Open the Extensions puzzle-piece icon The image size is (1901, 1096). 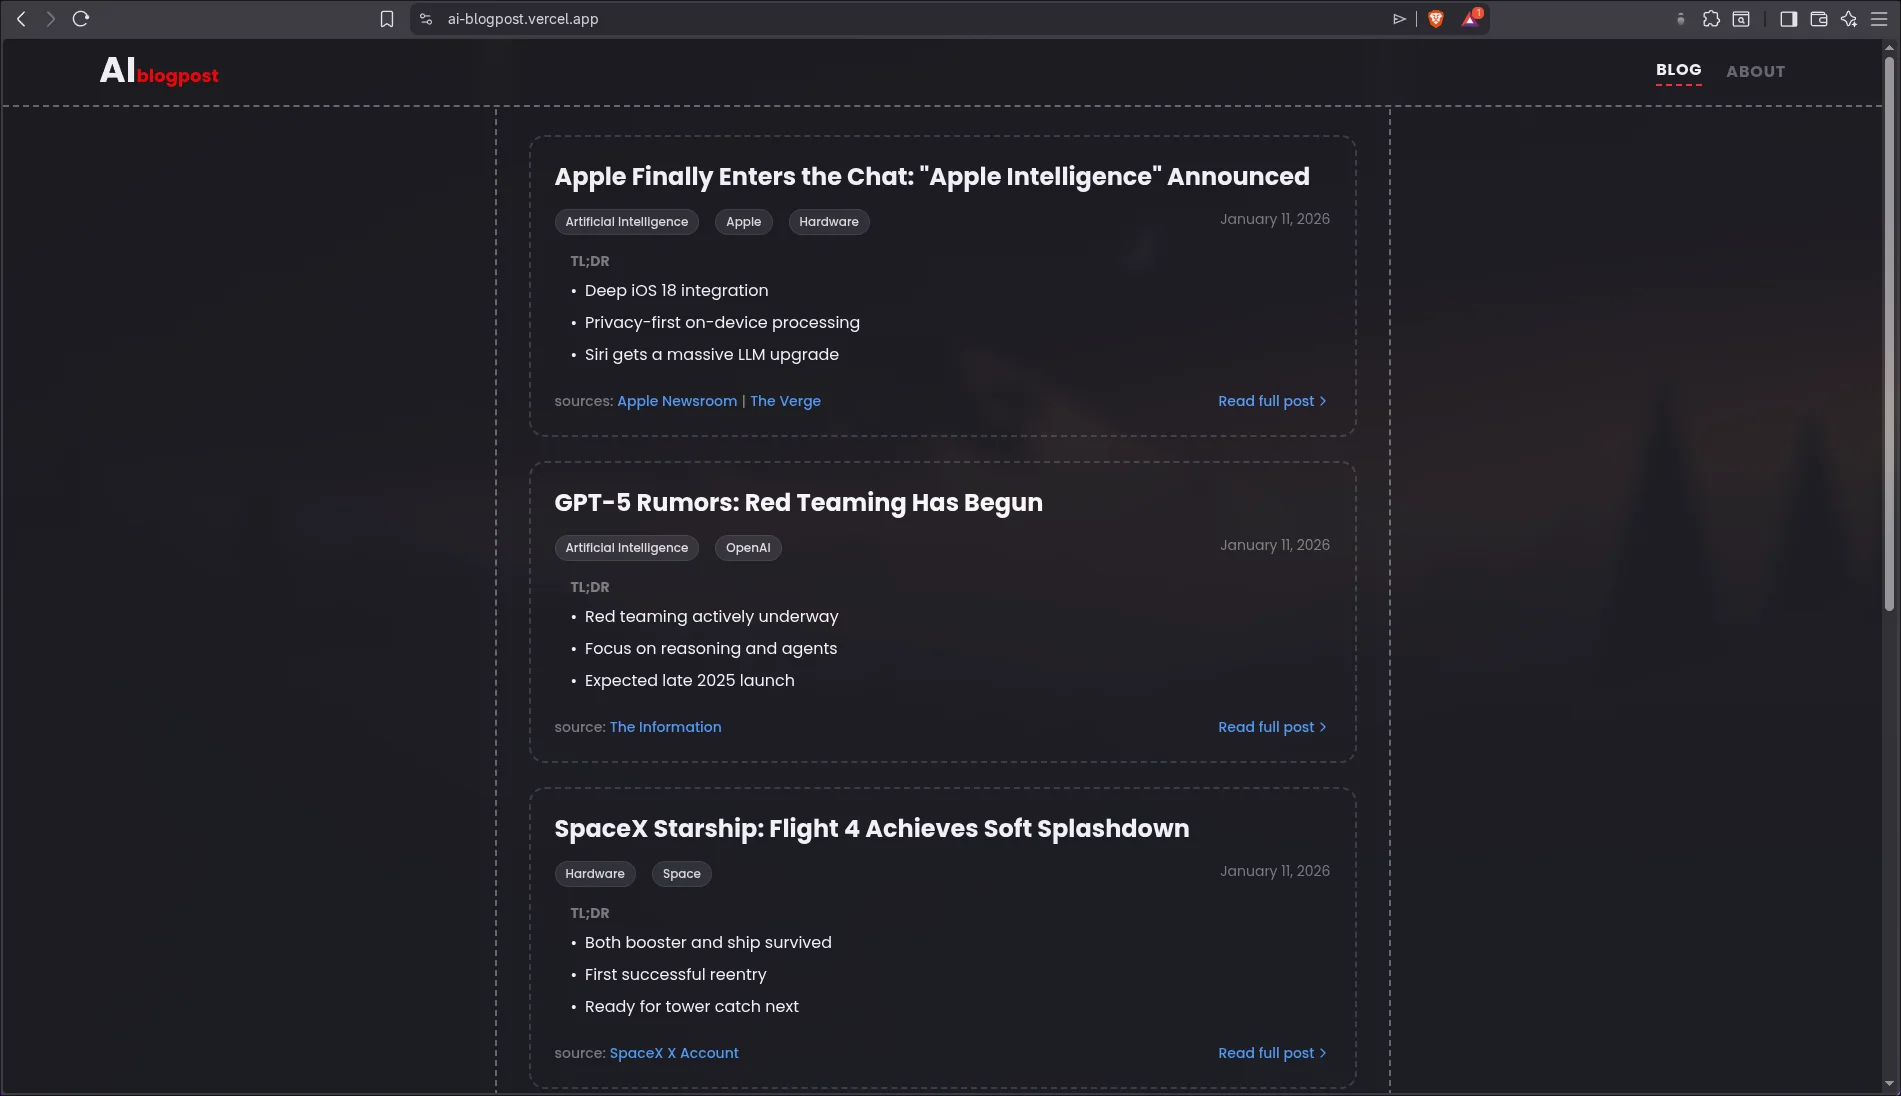tap(1711, 19)
